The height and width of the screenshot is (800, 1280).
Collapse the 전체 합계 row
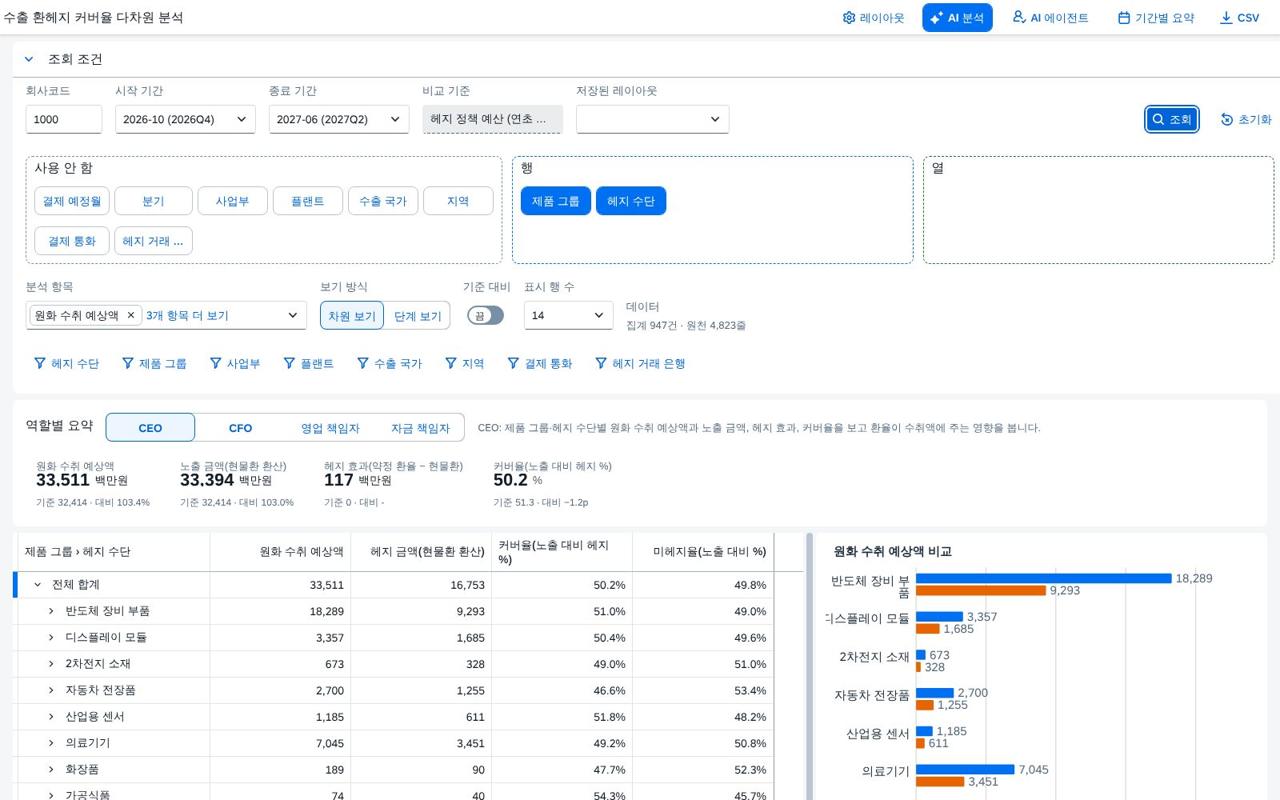[38, 585]
